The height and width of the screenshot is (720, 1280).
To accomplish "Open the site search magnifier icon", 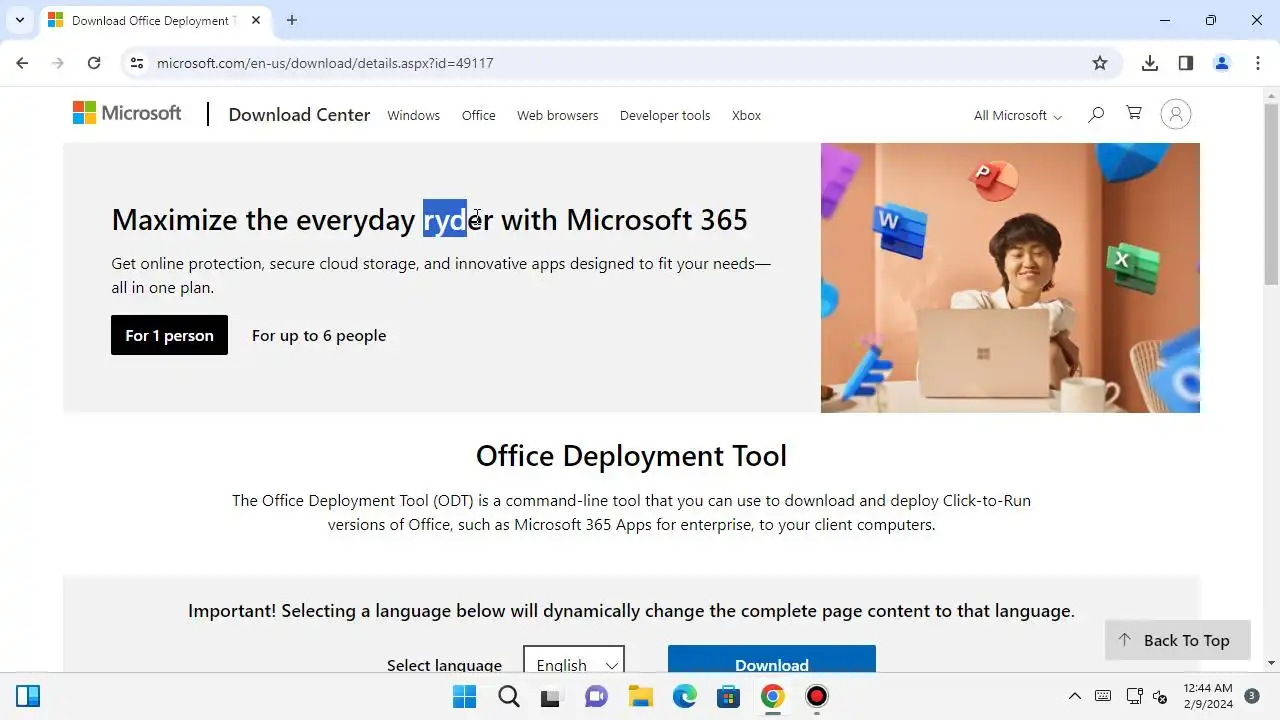I will pyautogui.click(x=1096, y=114).
